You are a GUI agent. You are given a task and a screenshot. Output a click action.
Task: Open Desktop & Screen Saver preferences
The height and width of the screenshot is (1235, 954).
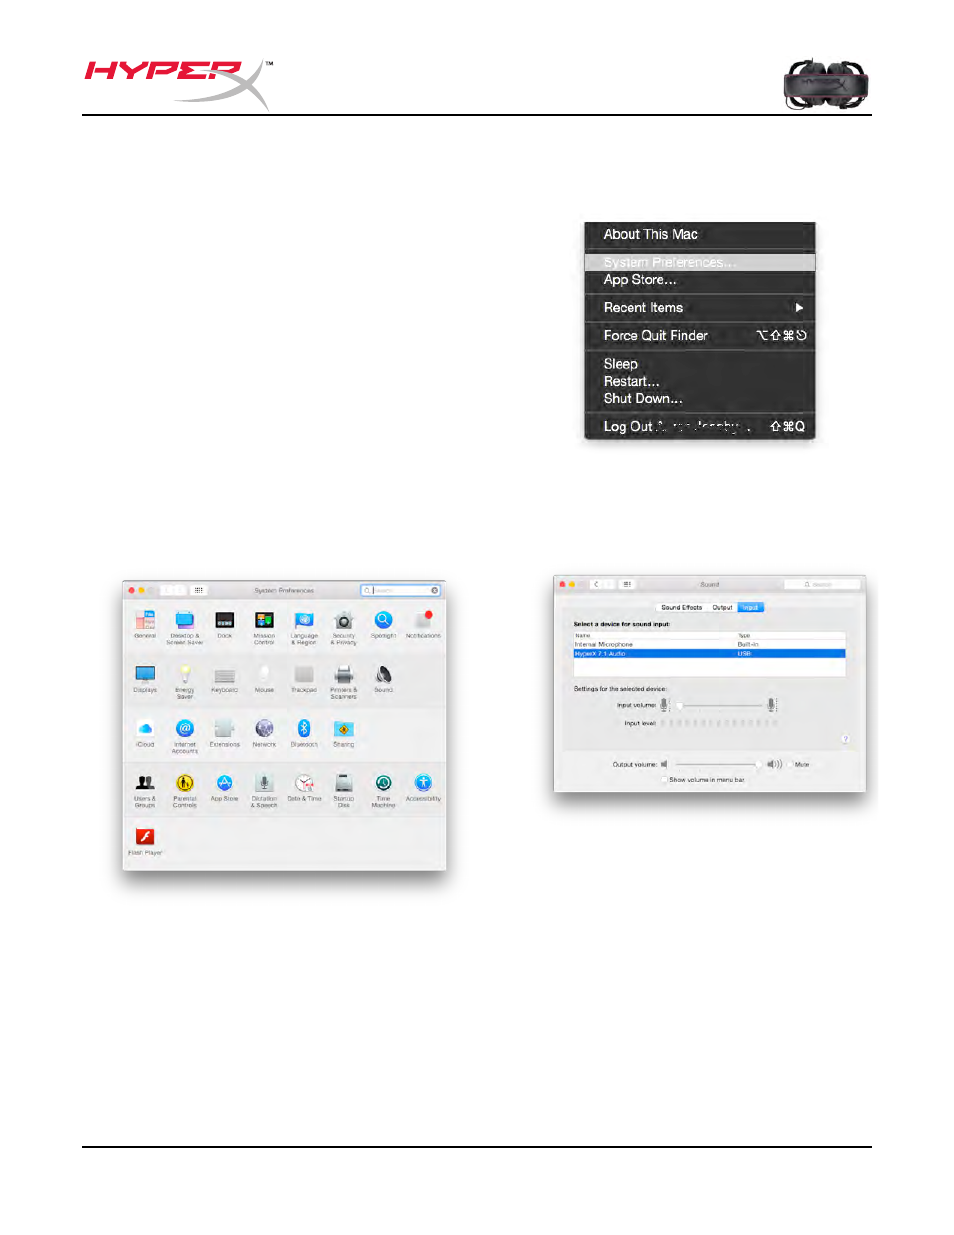pyautogui.click(x=185, y=627)
